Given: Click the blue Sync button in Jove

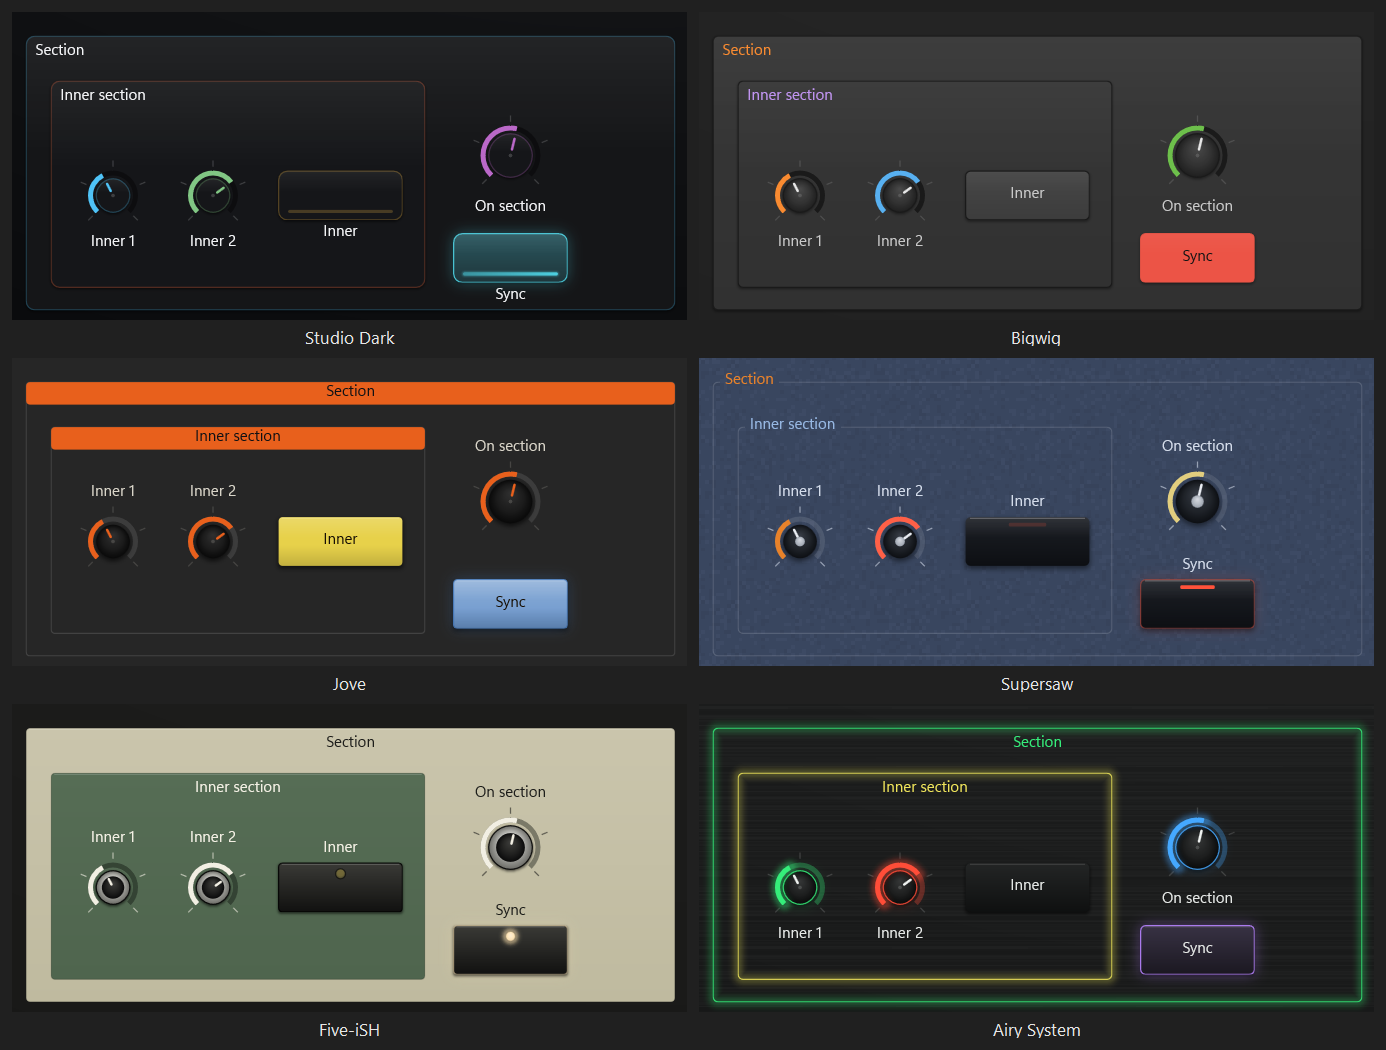Looking at the screenshot, I should point(510,604).
